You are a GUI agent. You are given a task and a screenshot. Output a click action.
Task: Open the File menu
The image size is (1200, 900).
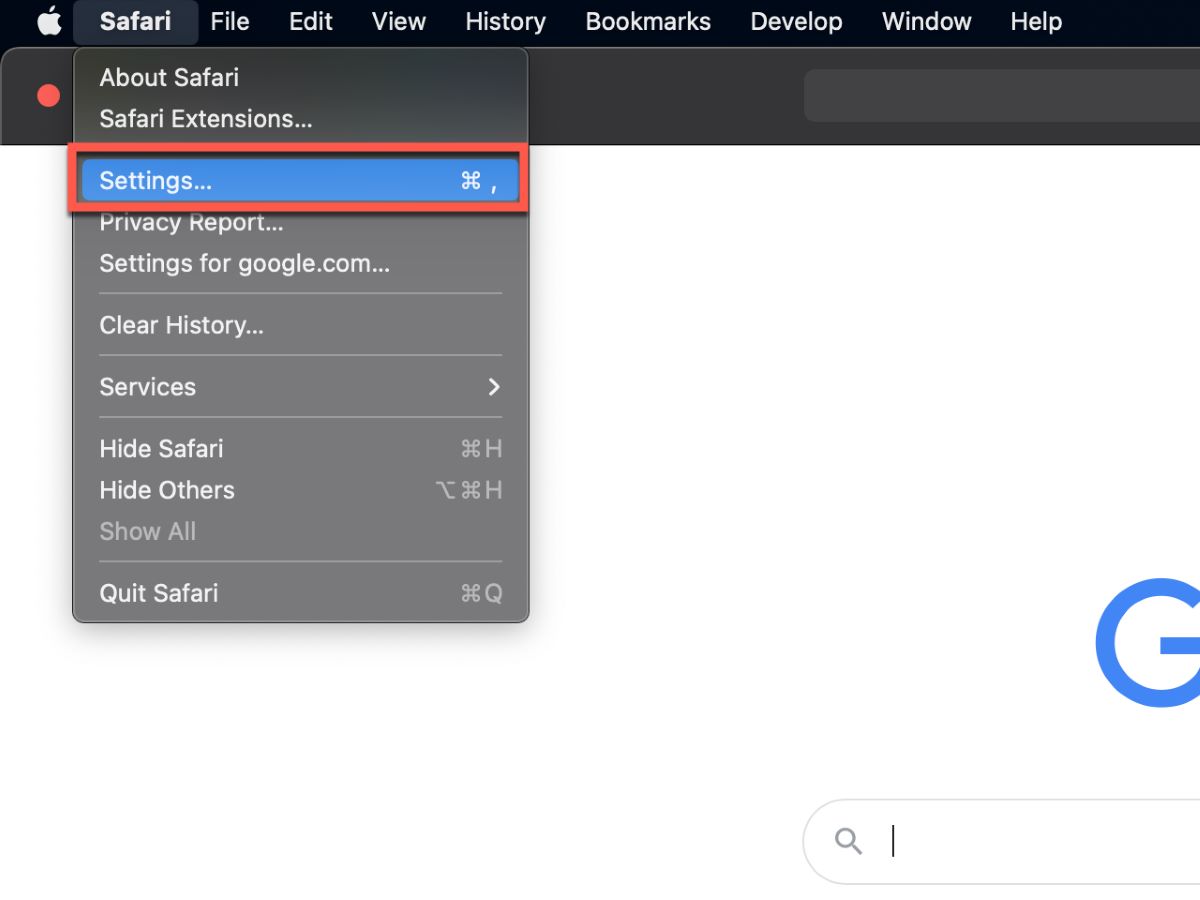229,21
